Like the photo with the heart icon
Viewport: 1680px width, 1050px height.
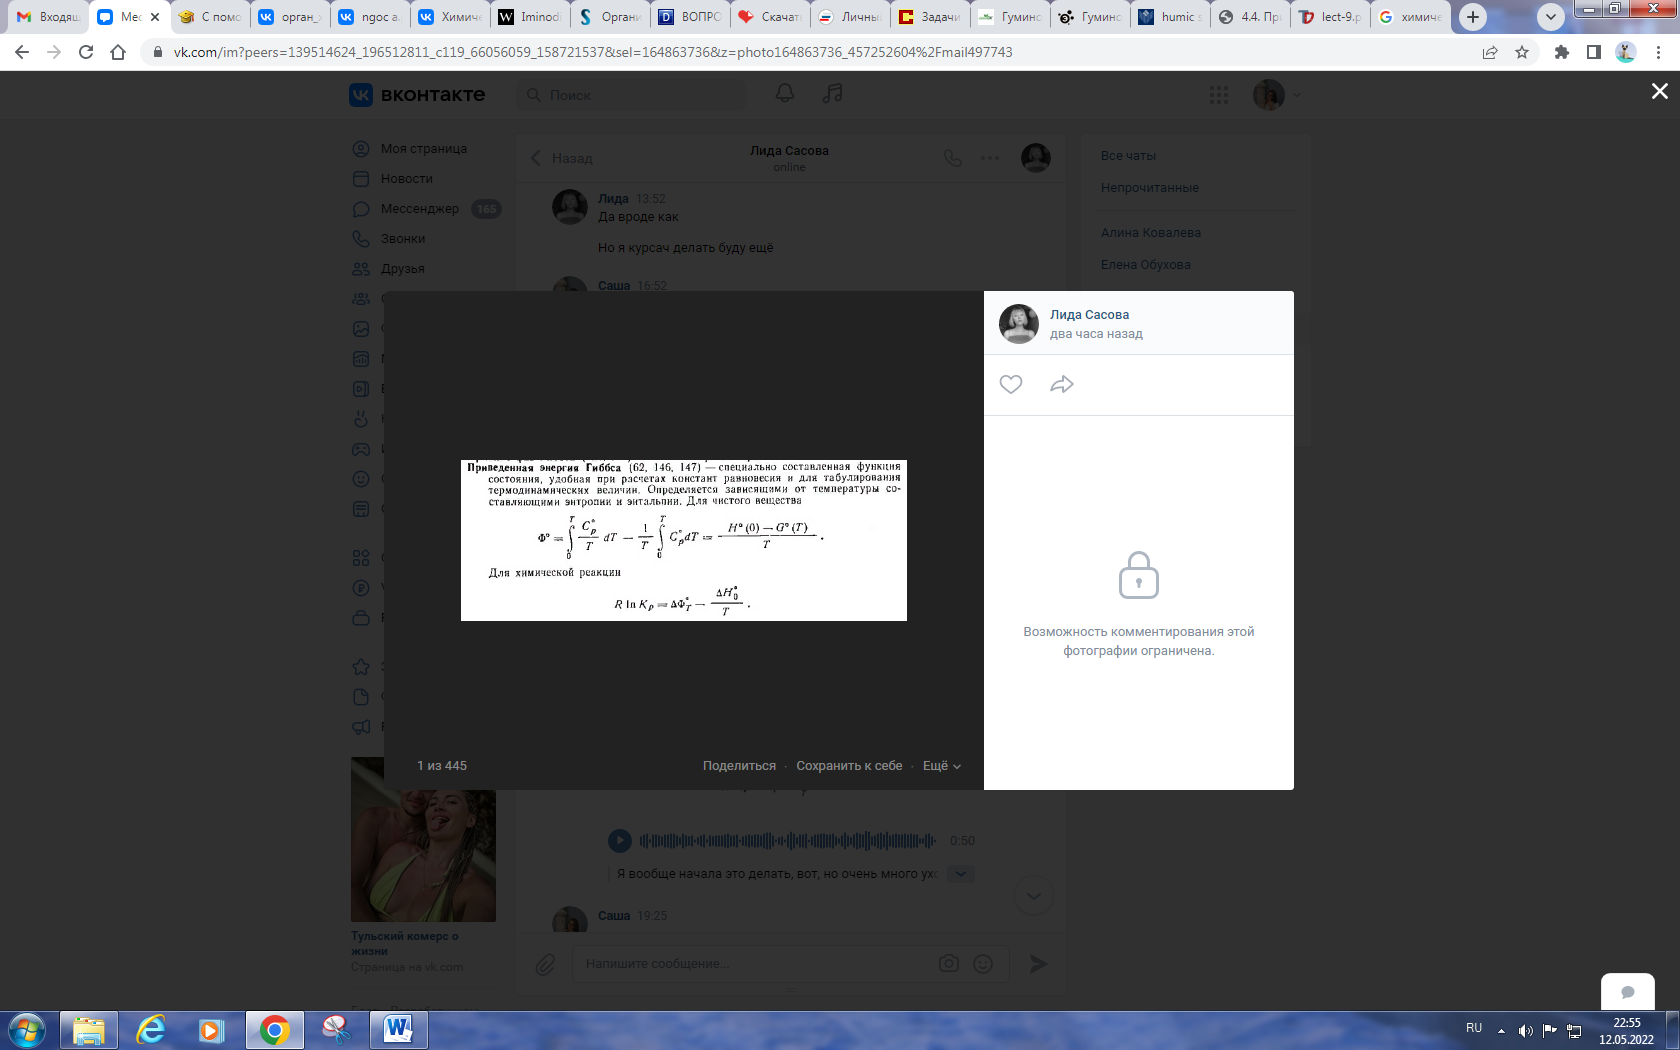point(1011,384)
